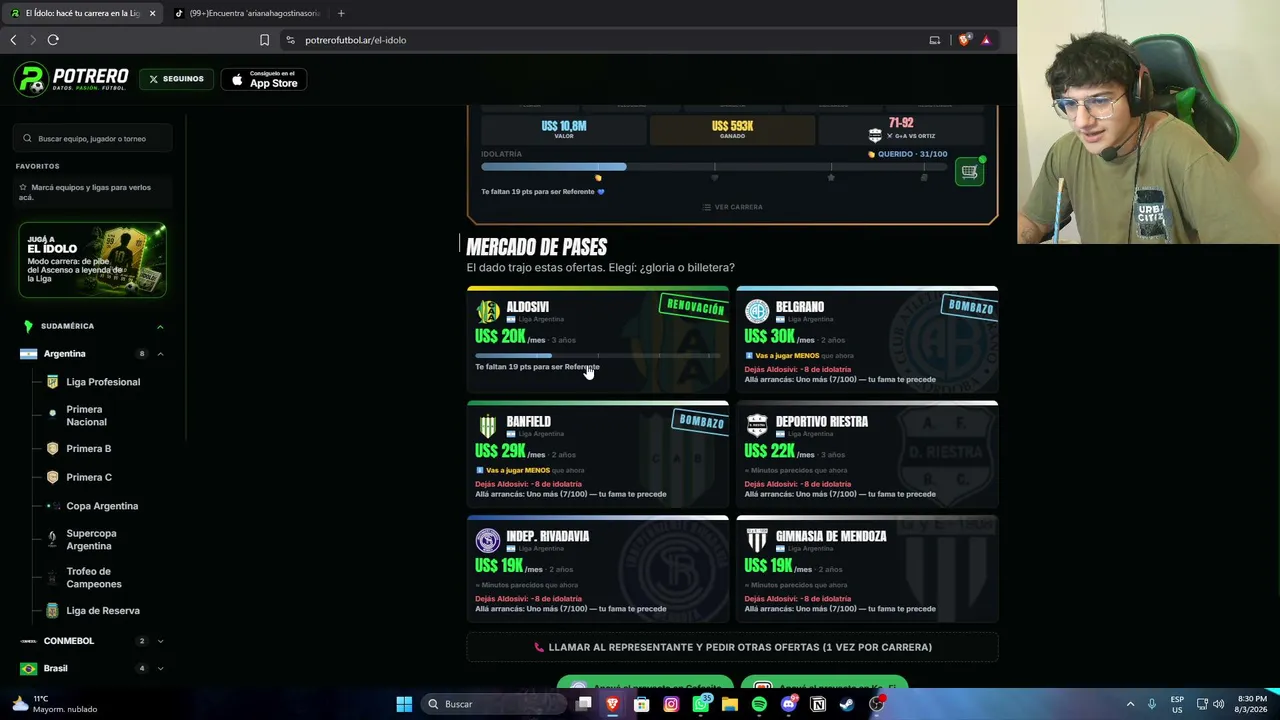This screenshot has height=720, width=1280.
Task: Open Notion from the taskbar
Action: click(818, 704)
